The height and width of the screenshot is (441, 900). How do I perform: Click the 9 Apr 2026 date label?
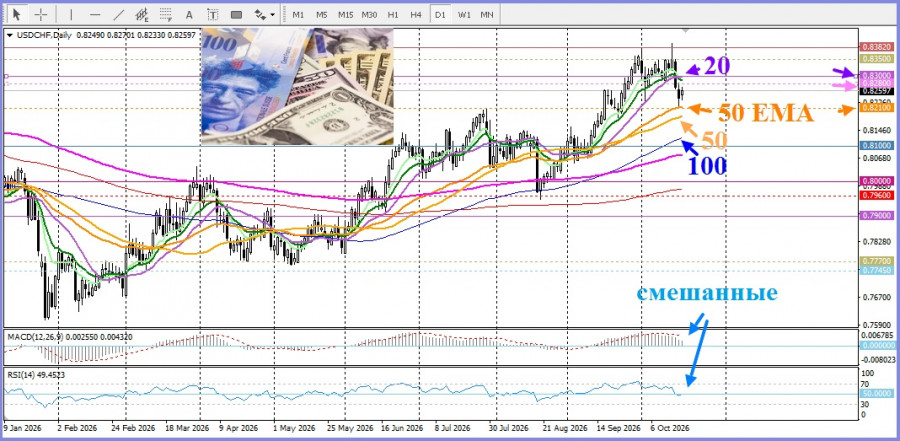238,428
